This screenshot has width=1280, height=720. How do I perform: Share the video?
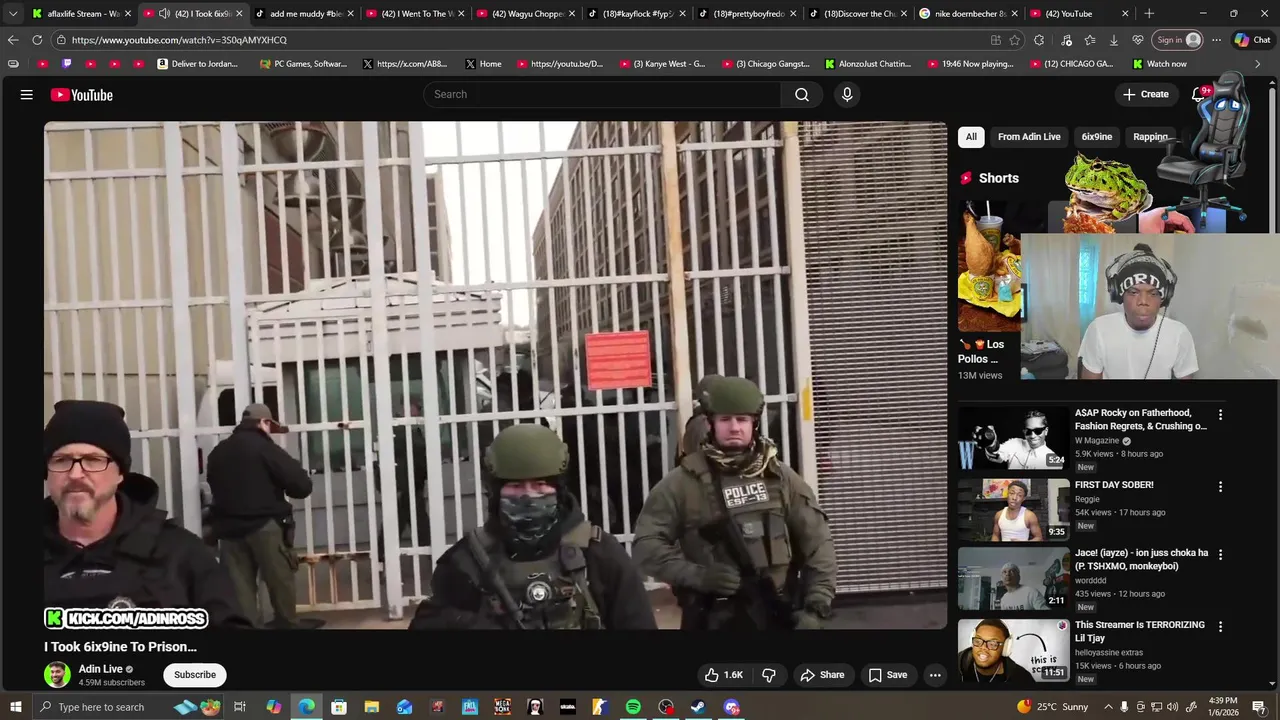pyautogui.click(x=822, y=675)
